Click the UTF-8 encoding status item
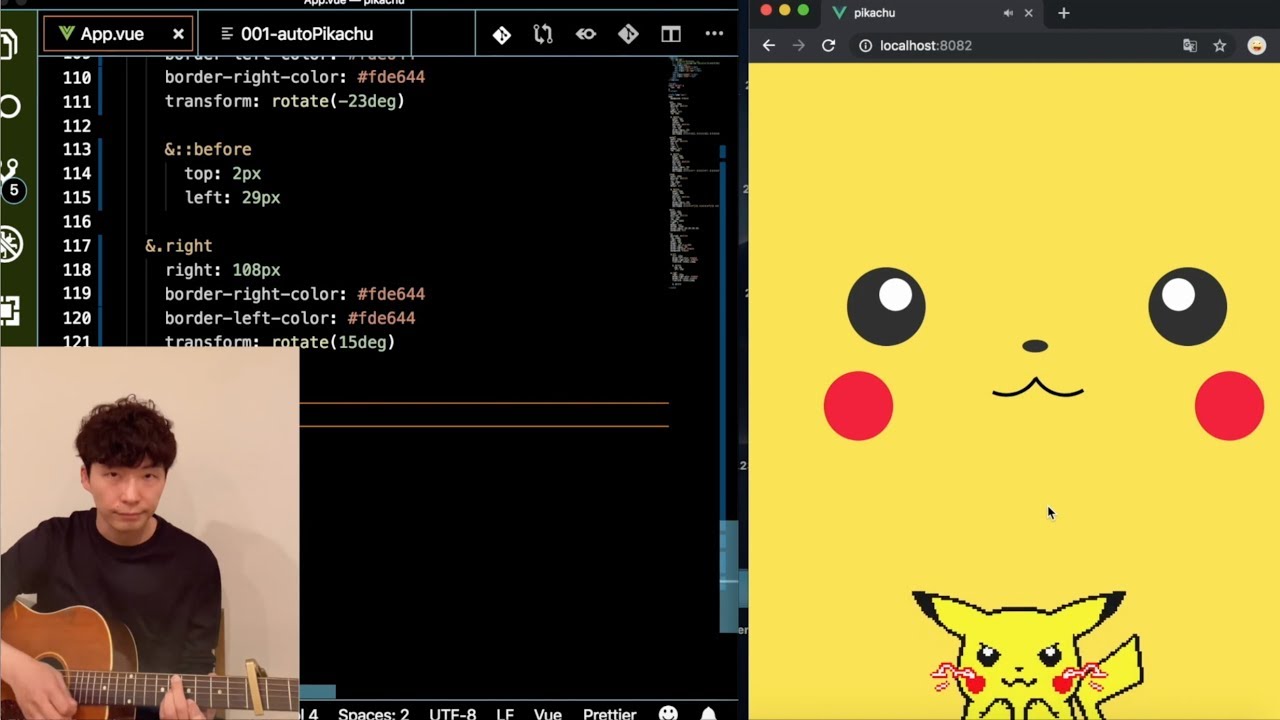 click(x=453, y=714)
